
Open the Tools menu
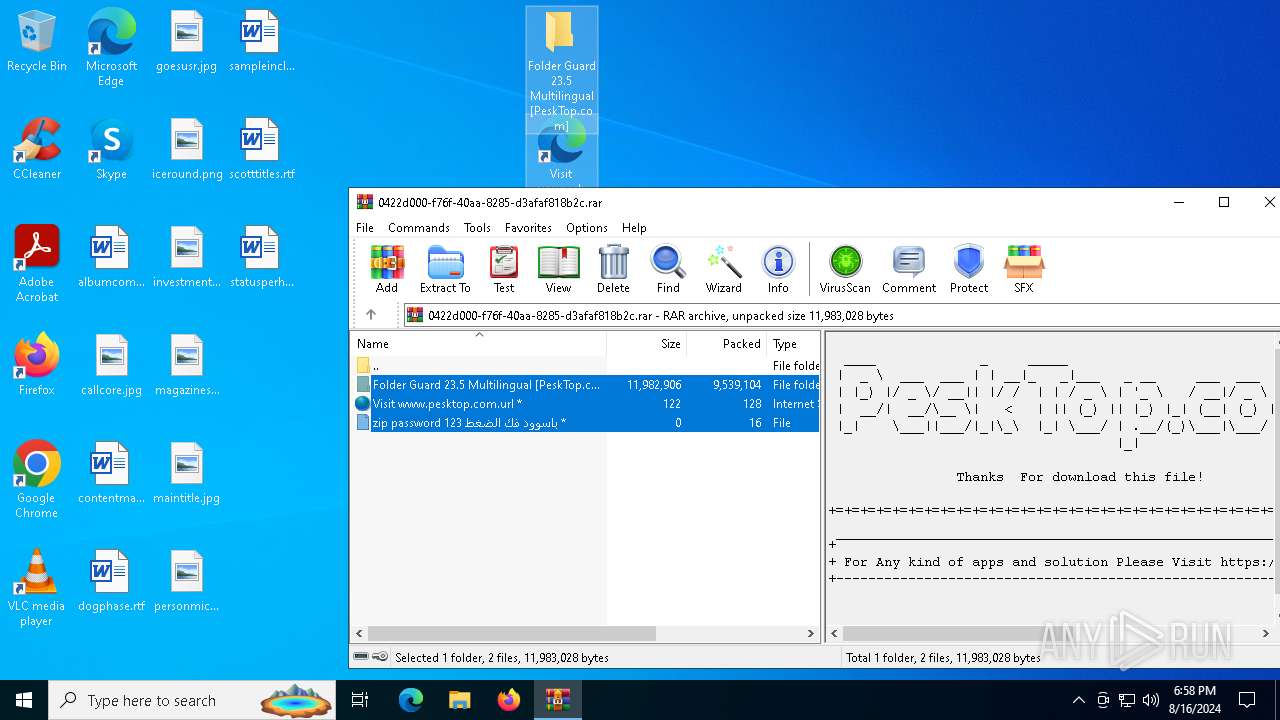[x=477, y=228]
